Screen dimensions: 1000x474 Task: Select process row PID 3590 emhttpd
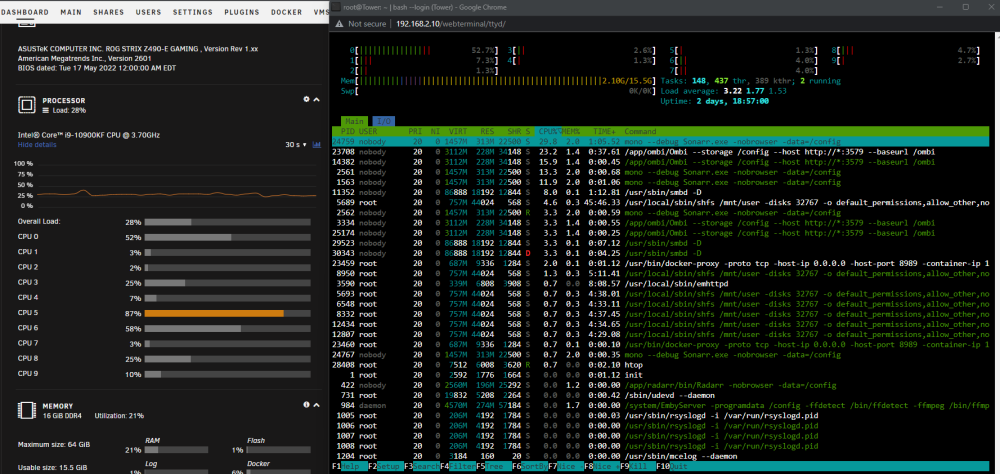pos(661,283)
